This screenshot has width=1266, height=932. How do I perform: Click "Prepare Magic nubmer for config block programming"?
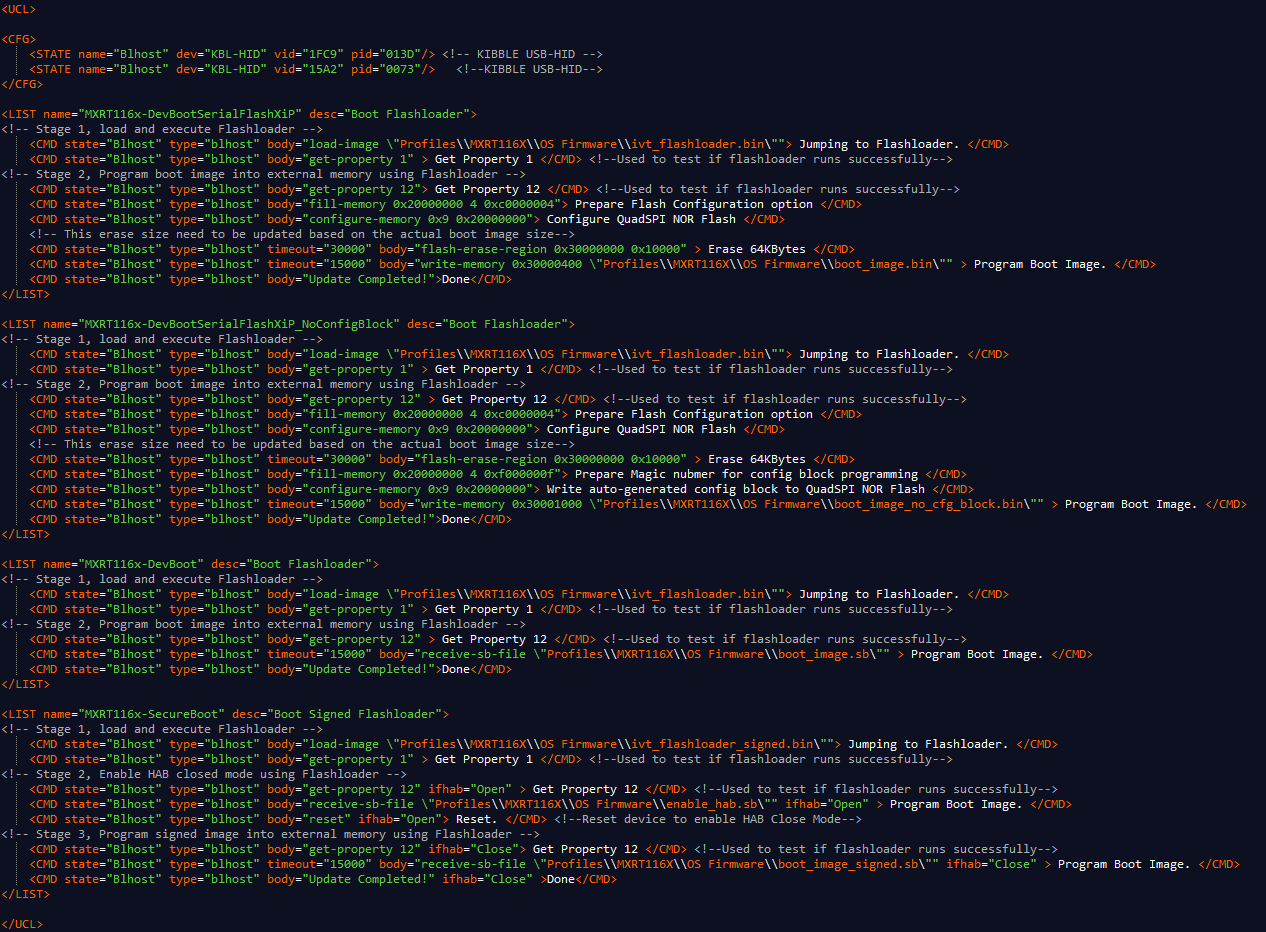pyautogui.click(x=746, y=474)
